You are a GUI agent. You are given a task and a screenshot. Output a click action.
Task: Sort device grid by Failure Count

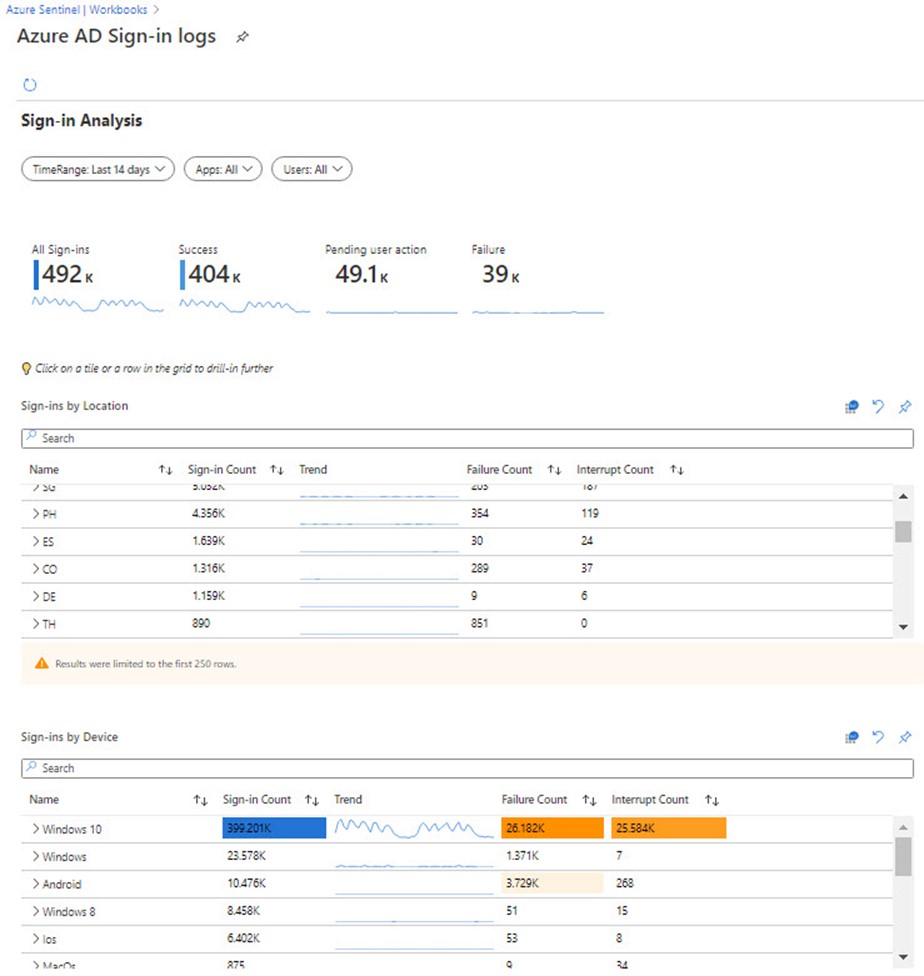589,800
